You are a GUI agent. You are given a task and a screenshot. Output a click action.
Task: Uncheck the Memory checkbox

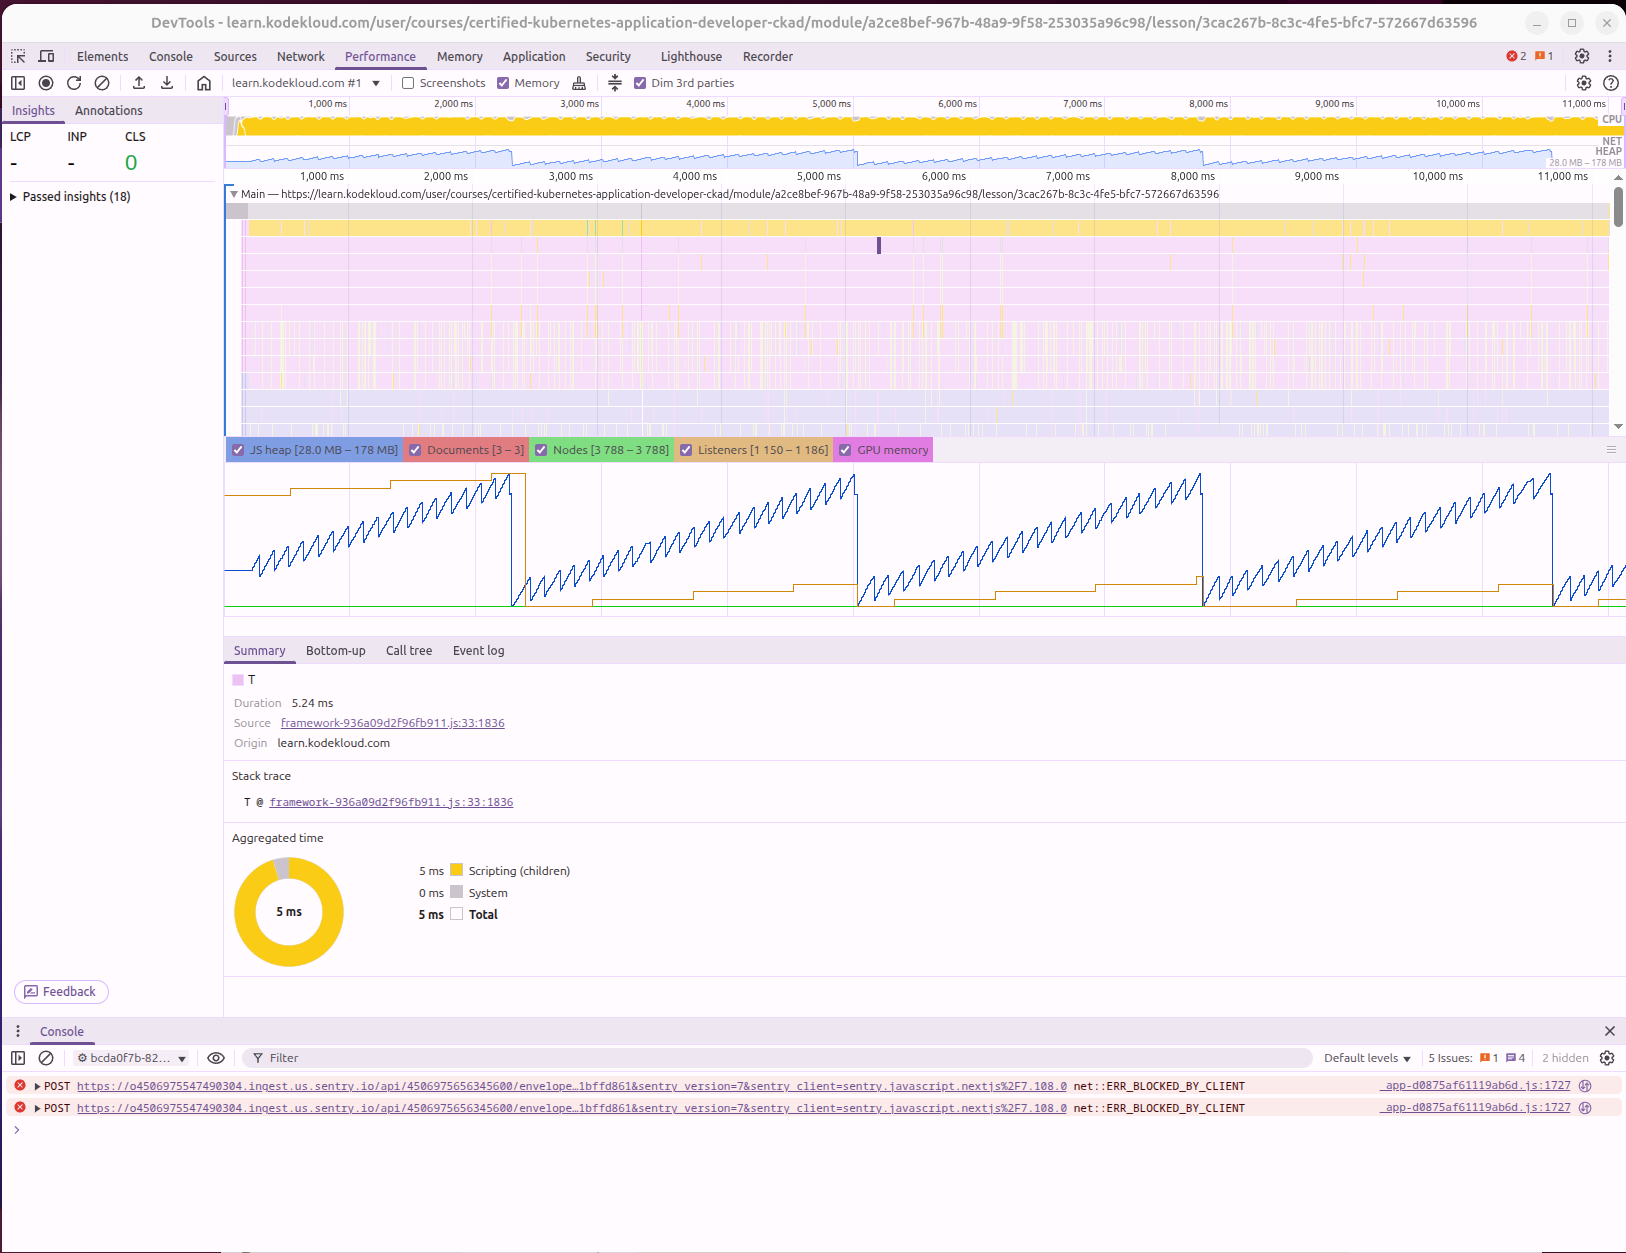pyautogui.click(x=503, y=83)
